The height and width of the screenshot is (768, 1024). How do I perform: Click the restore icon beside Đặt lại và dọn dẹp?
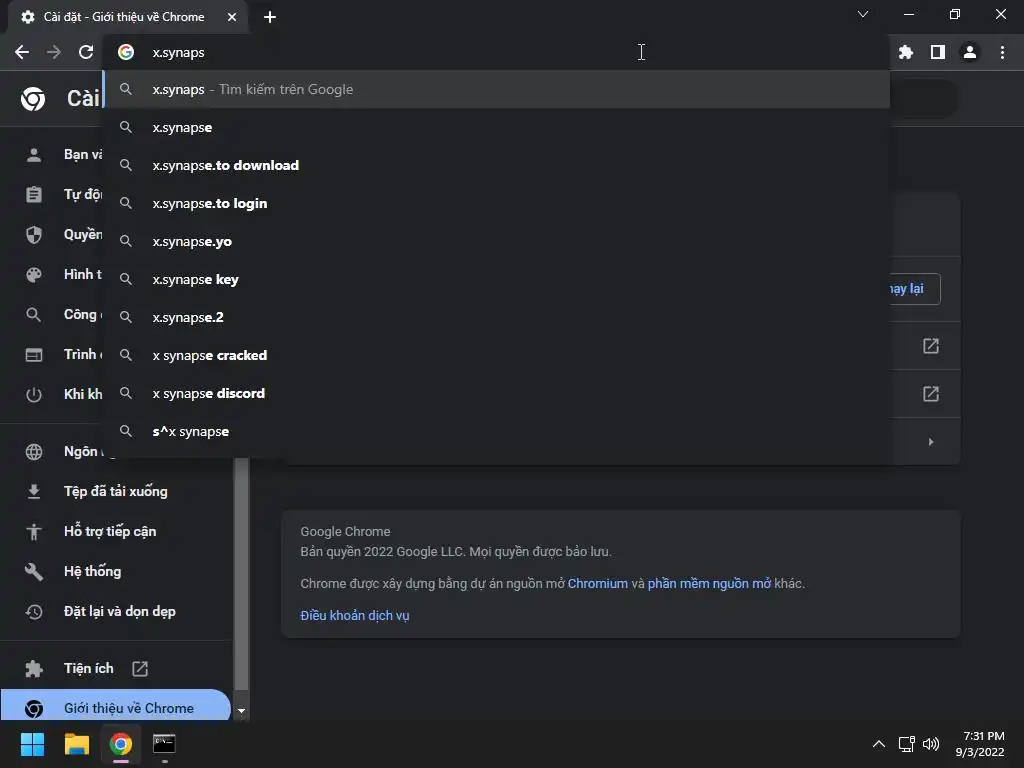[34, 612]
